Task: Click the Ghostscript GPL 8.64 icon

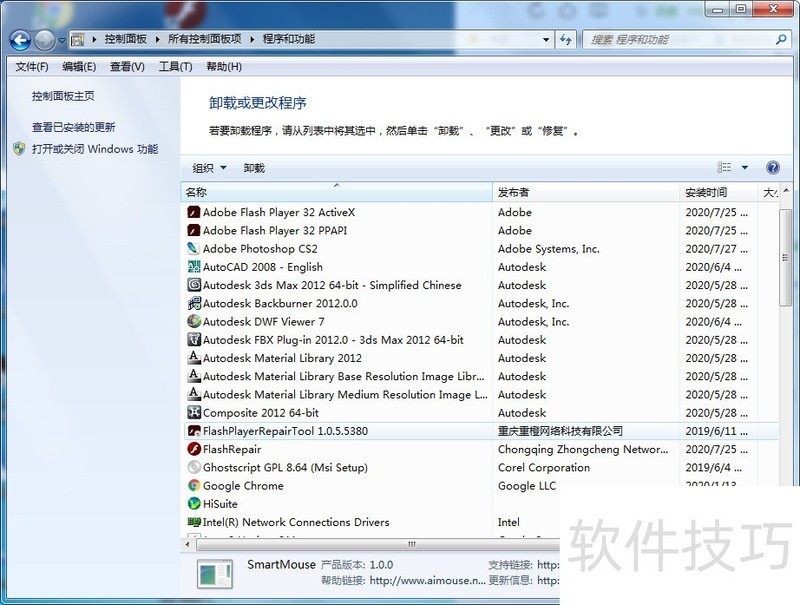Action: (194, 468)
